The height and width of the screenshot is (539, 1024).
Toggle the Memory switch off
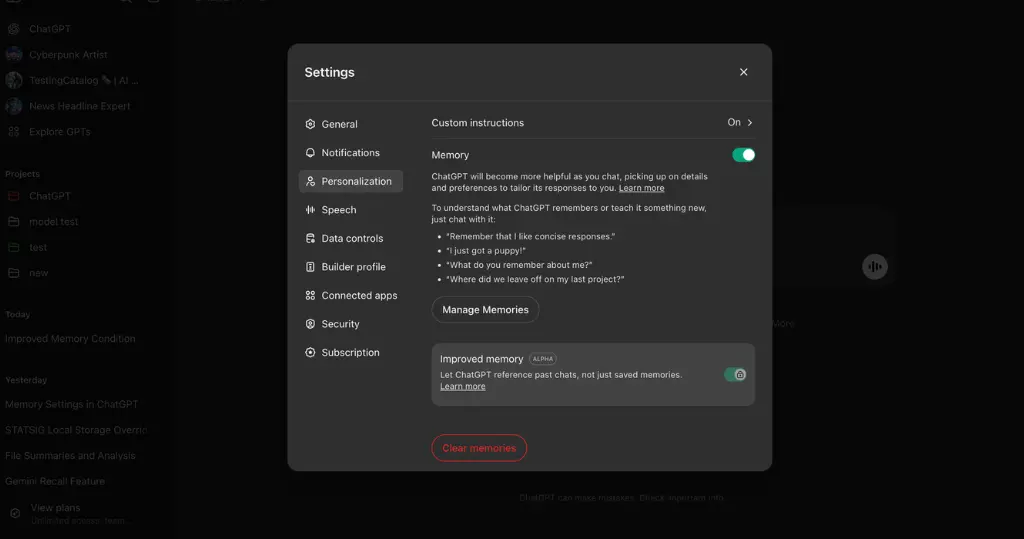coord(743,155)
